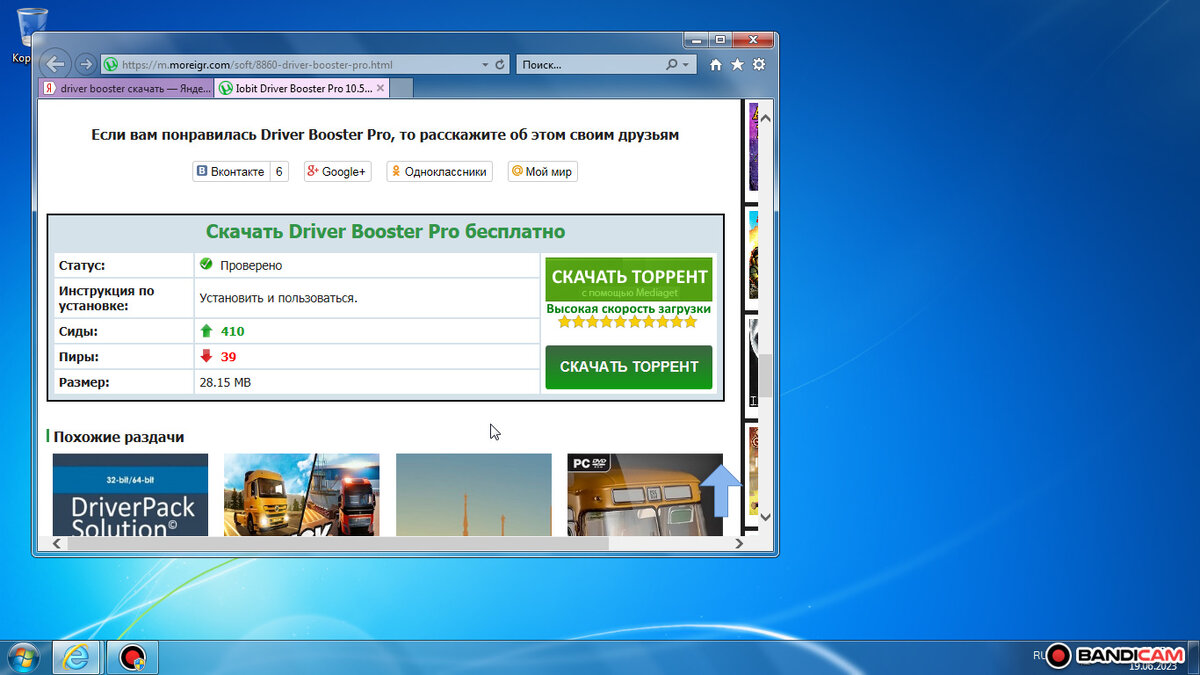Click the size value 28.15 MB
Image resolution: width=1200 pixels, height=675 pixels.
(x=225, y=382)
